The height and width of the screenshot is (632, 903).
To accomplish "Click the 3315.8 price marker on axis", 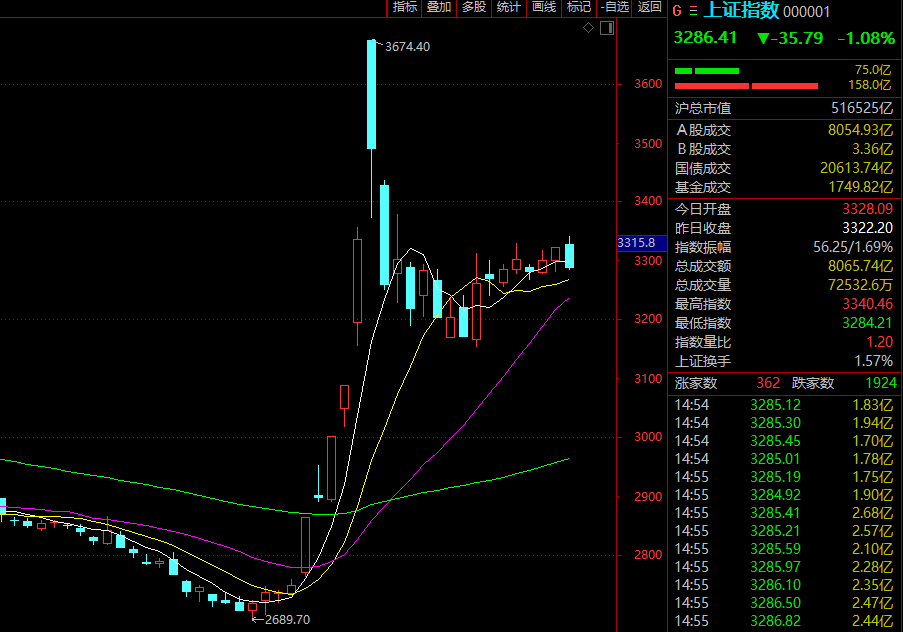I will point(642,243).
